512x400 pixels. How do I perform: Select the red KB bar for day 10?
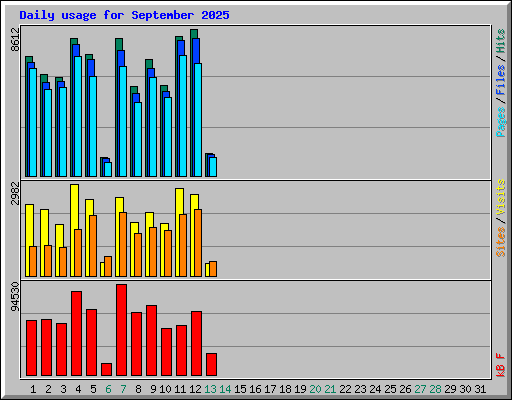tap(166, 352)
